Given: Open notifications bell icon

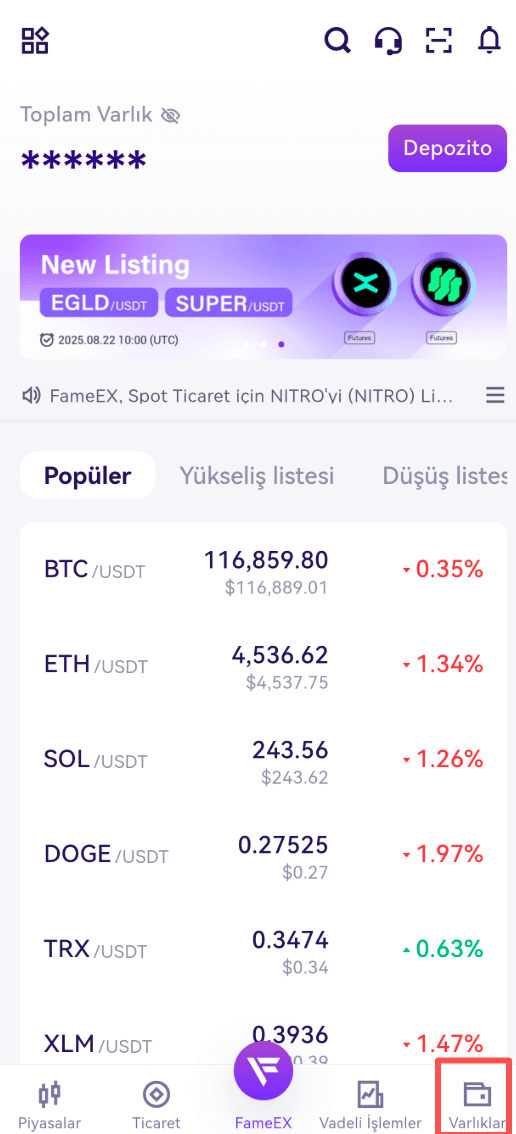Looking at the screenshot, I should 490,40.
